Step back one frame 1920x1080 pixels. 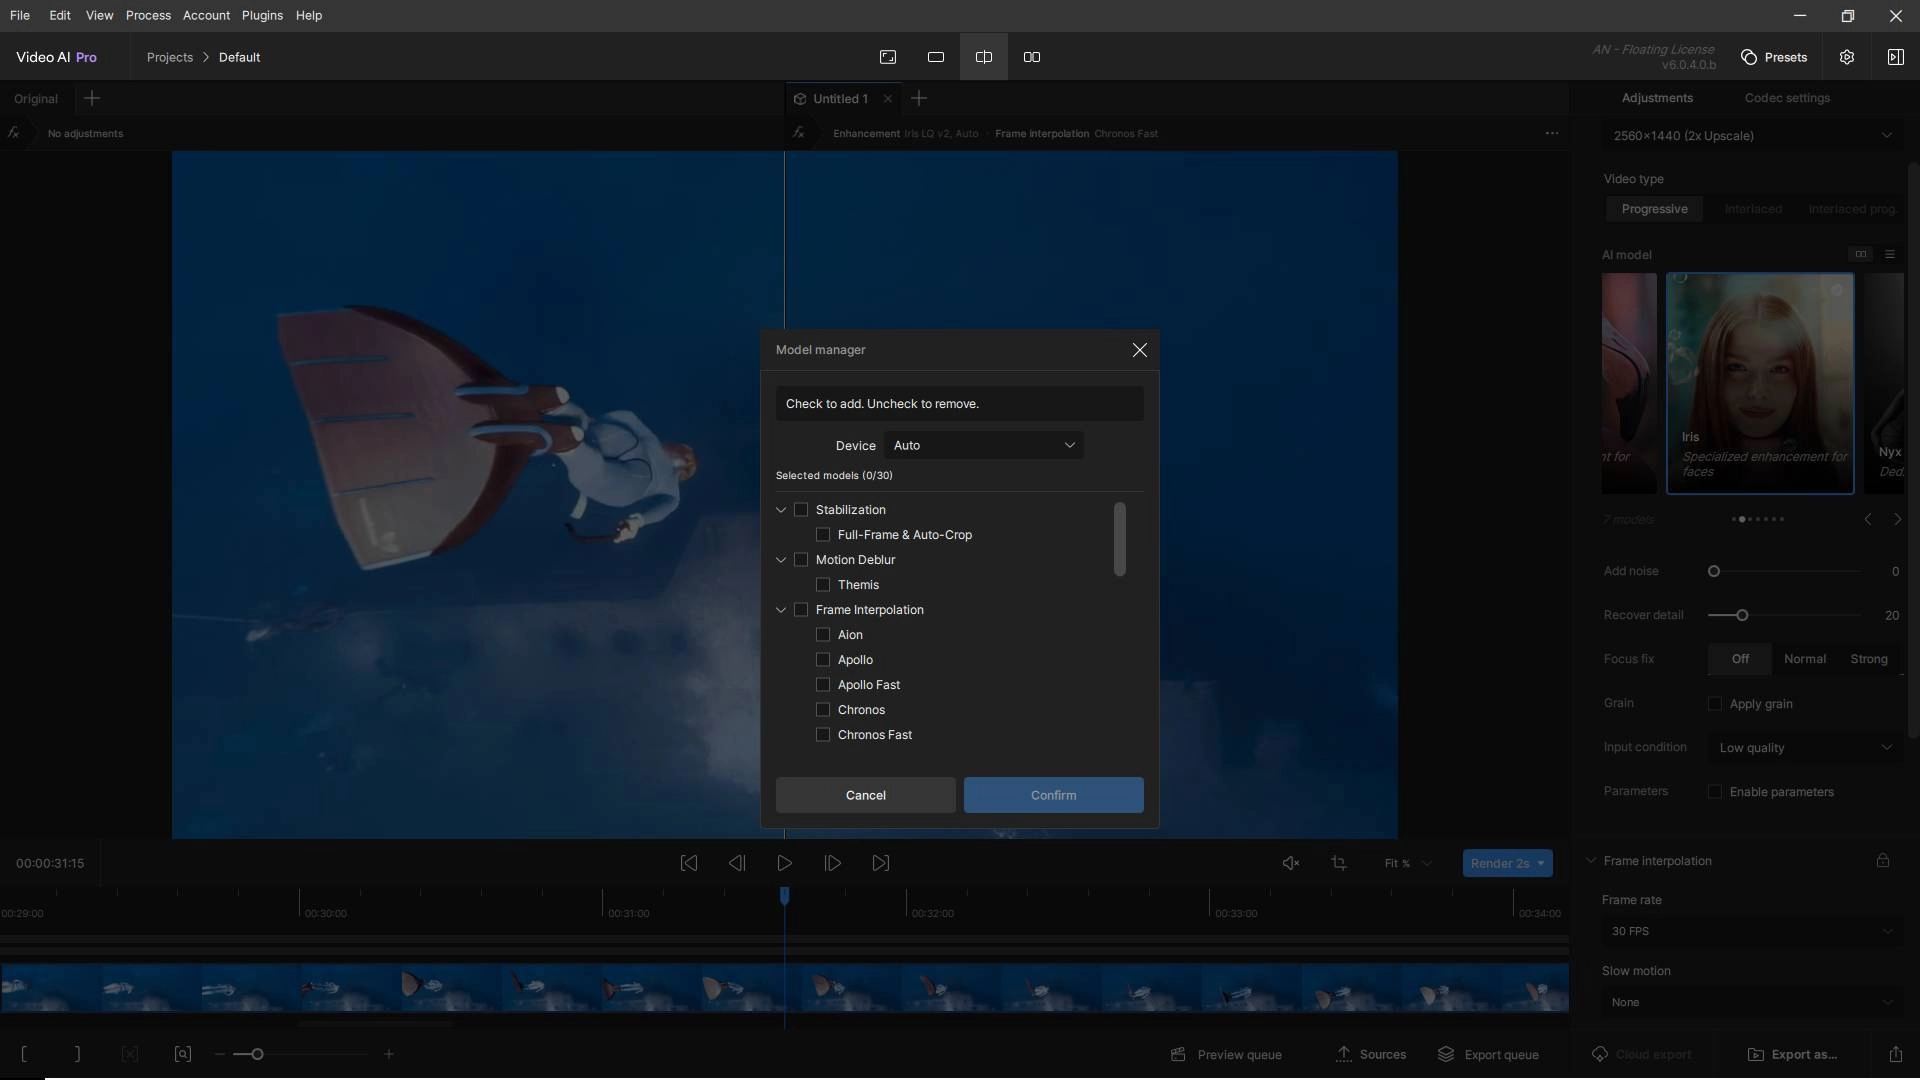click(737, 863)
